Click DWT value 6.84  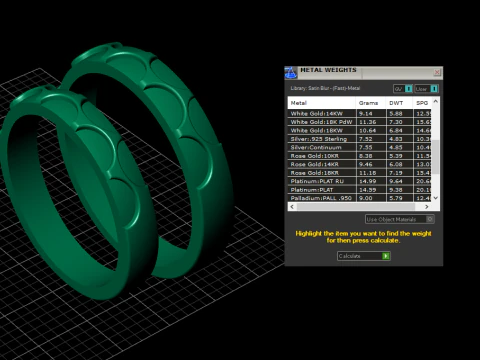tap(396, 130)
